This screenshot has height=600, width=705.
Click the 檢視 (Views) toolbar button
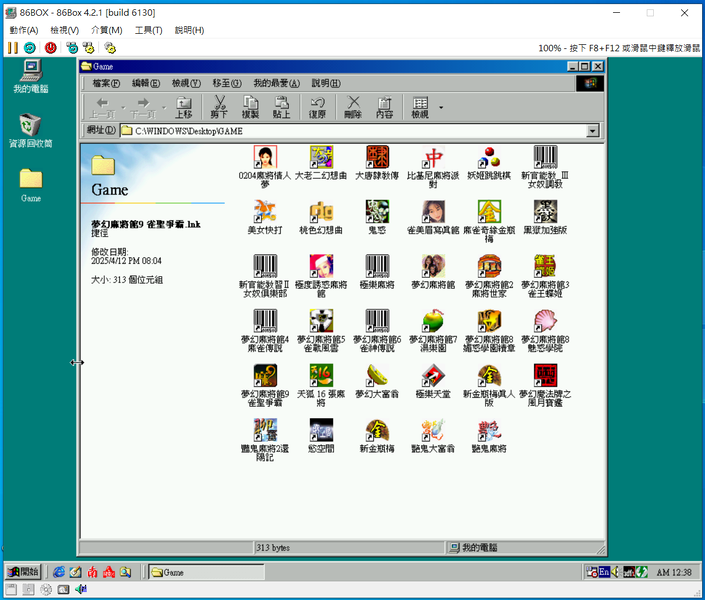tap(420, 107)
